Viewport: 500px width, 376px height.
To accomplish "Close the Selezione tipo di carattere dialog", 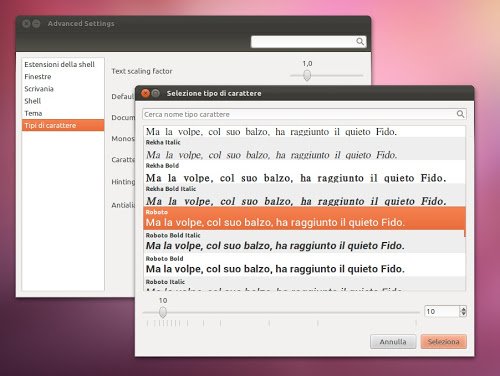I will (x=145, y=93).
